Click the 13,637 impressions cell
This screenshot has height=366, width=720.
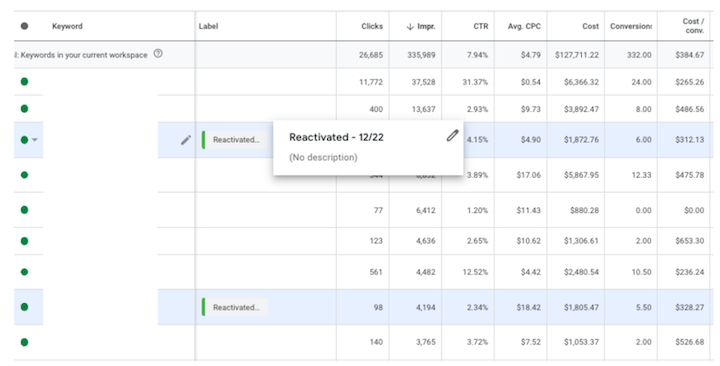425,109
